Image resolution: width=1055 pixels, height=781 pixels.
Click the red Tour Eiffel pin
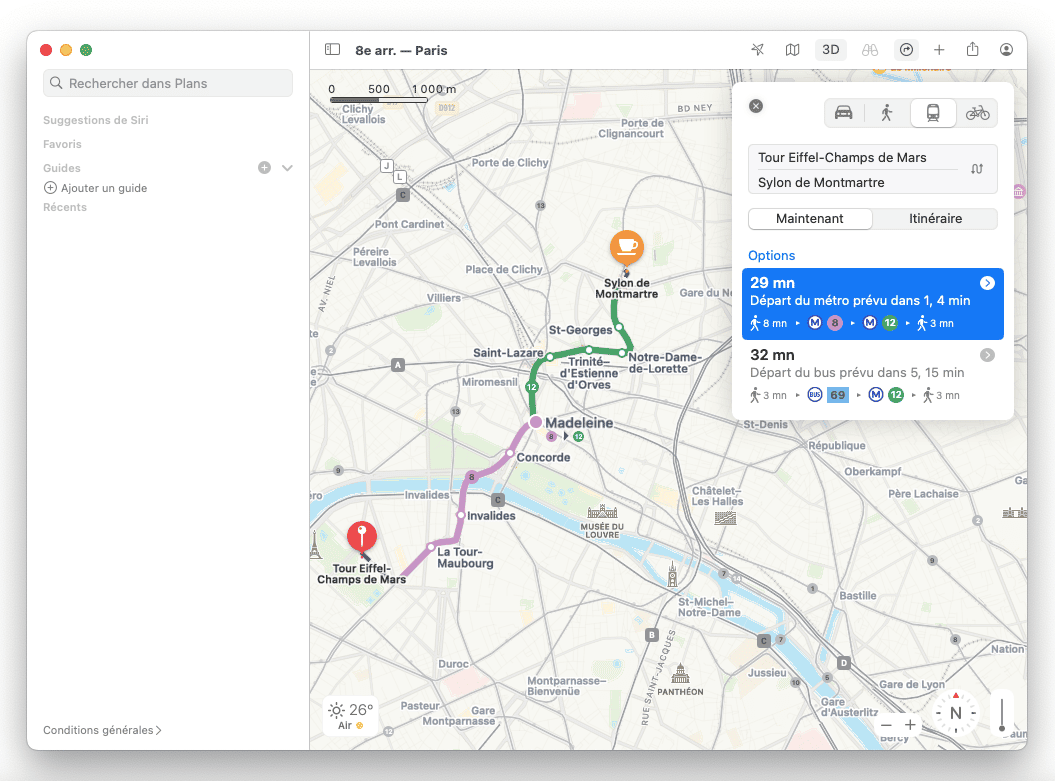point(361,537)
